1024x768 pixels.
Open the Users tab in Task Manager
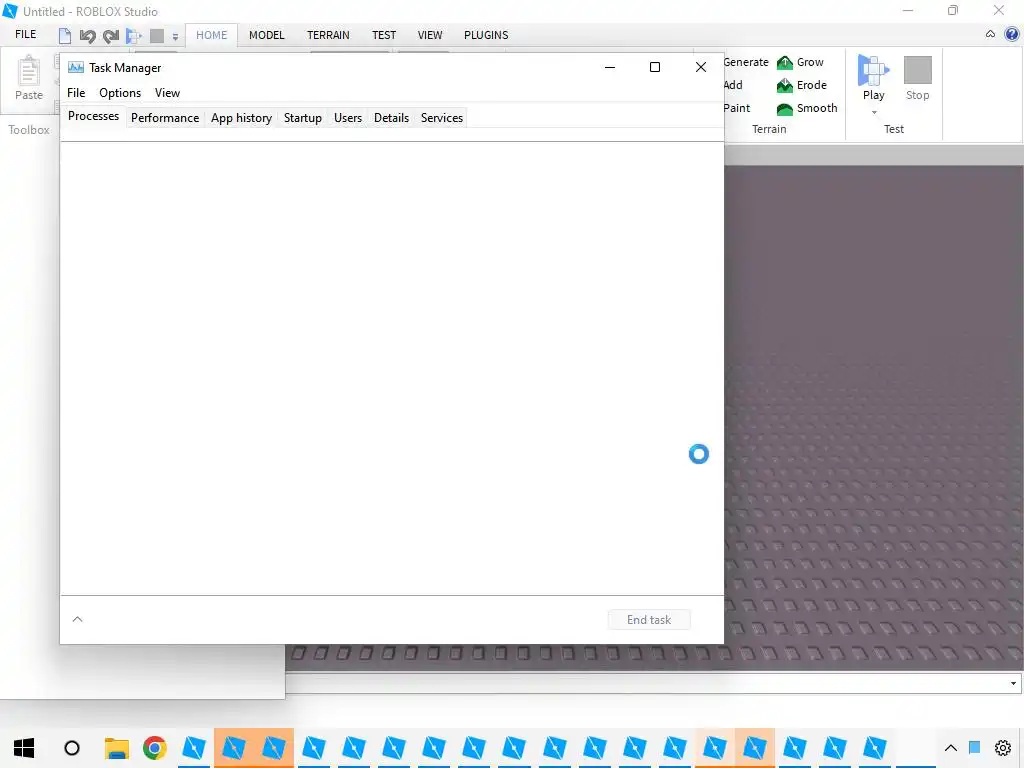347,118
